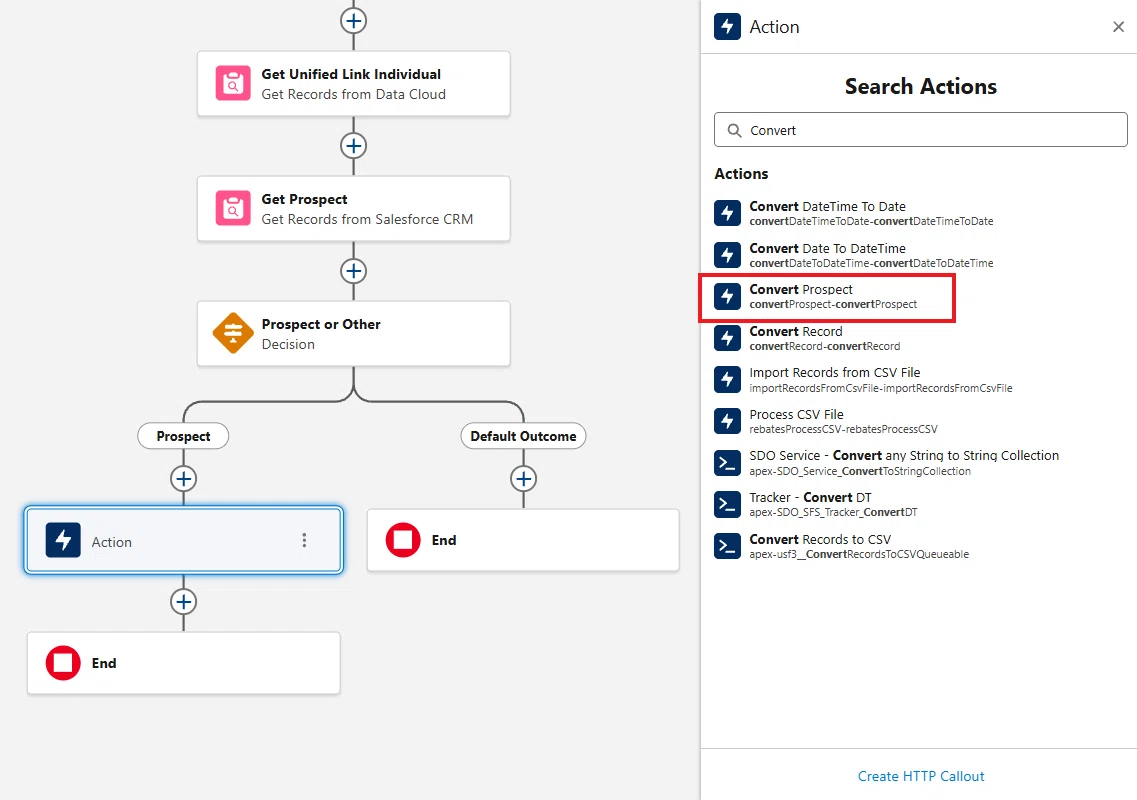Add element between the Action node and End
This screenshot has width=1137, height=800.
click(x=183, y=602)
